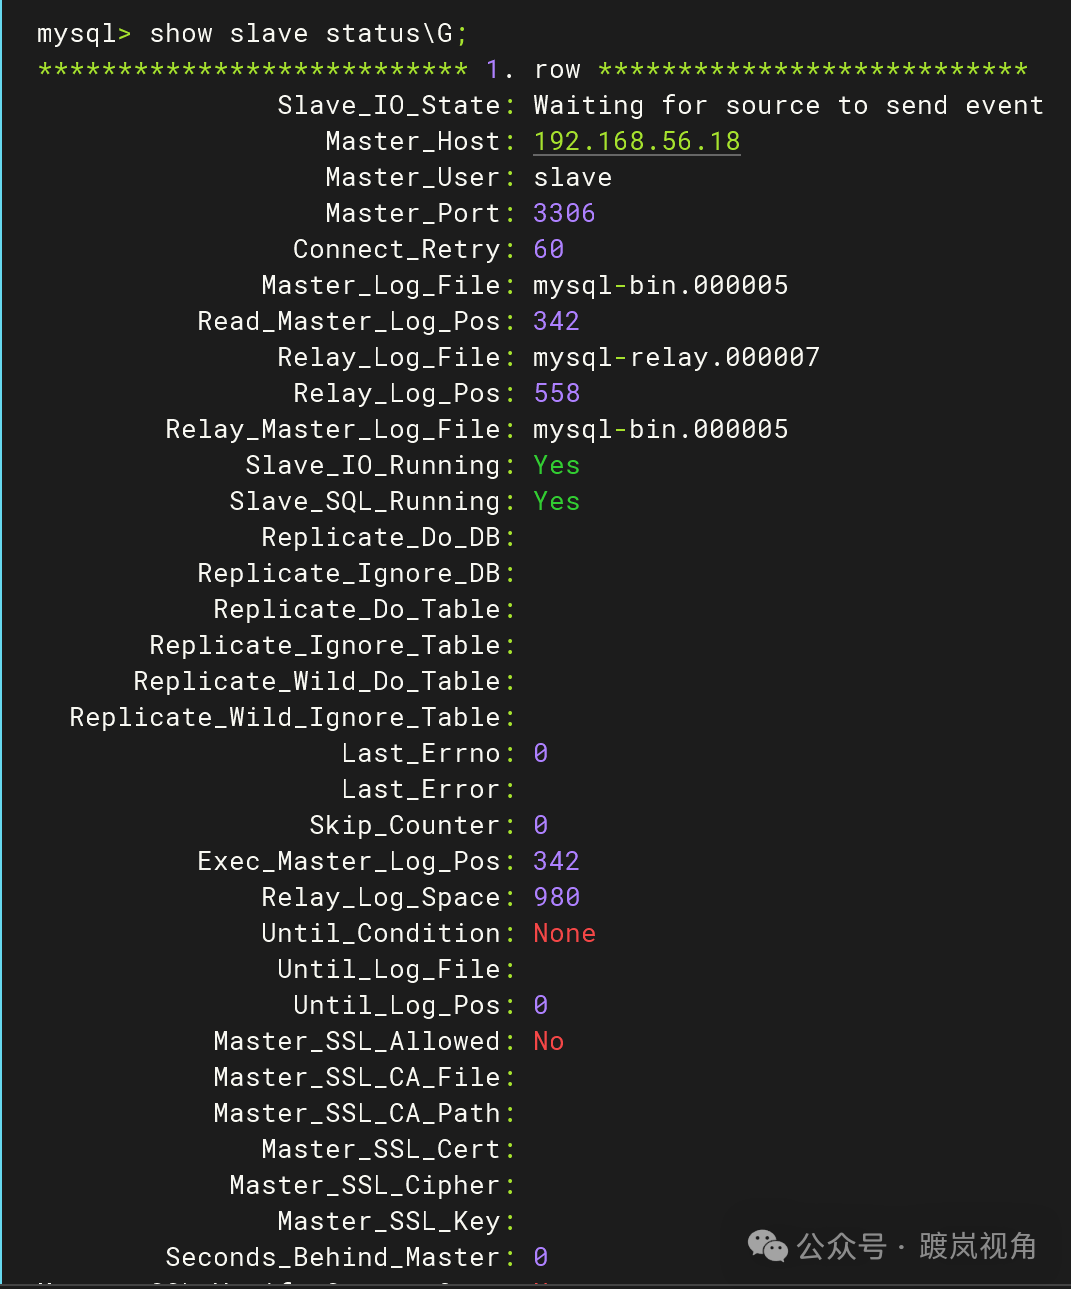Click the Master_Port value 3306
The height and width of the screenshot is (1289, 1071).
click(x=564, y=213)
